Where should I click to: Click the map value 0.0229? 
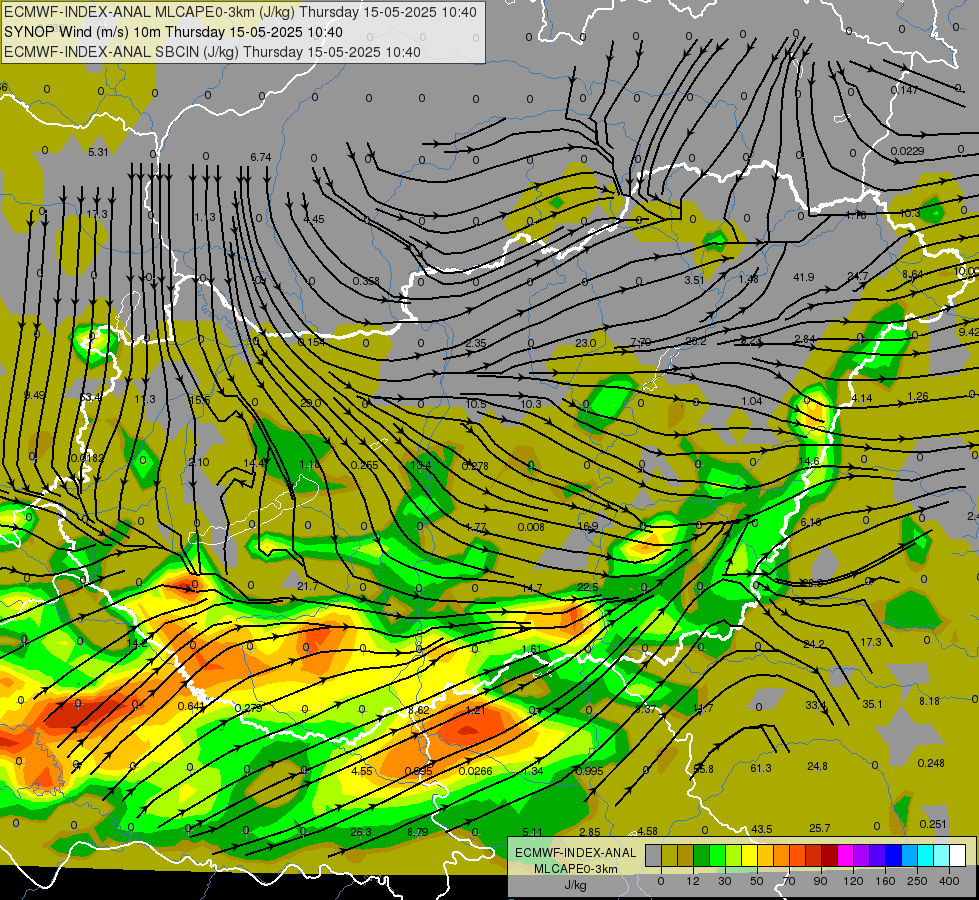coord(907,151)
